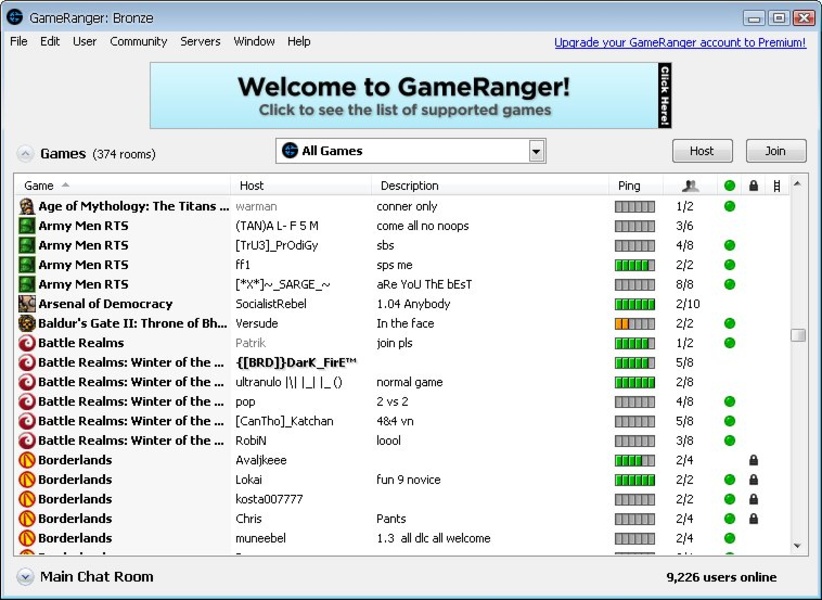Expand the Main Chat Room section
The image size is (822, 600).
(24, 577)
